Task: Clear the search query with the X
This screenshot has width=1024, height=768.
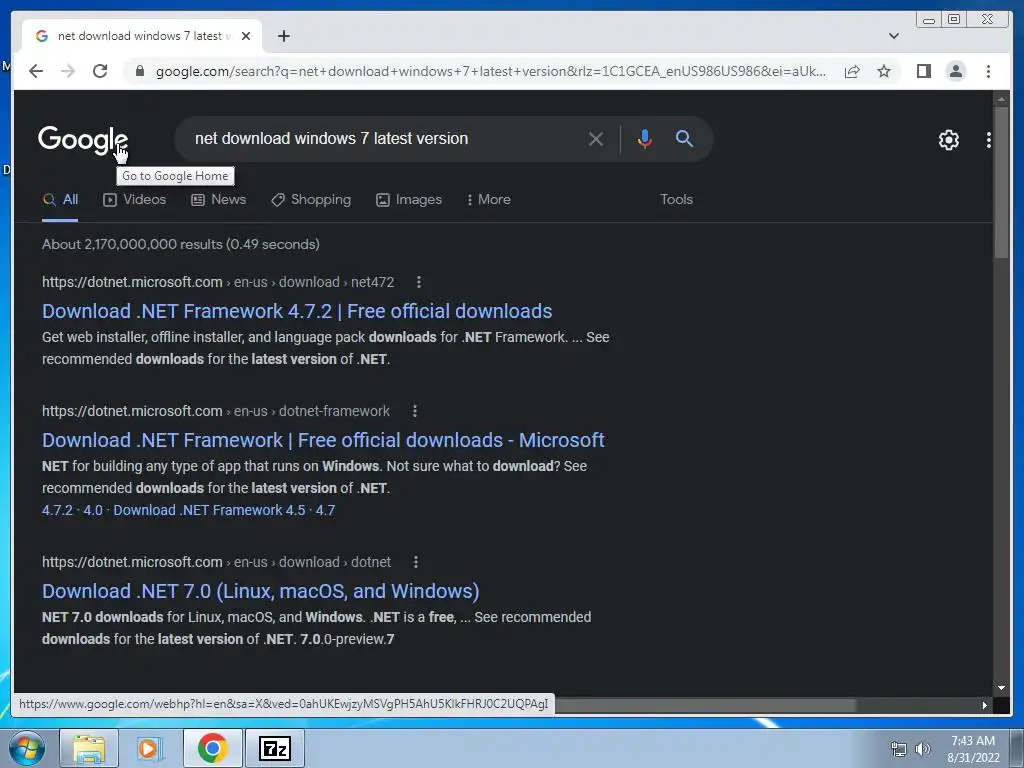Action: pos(596,138)
